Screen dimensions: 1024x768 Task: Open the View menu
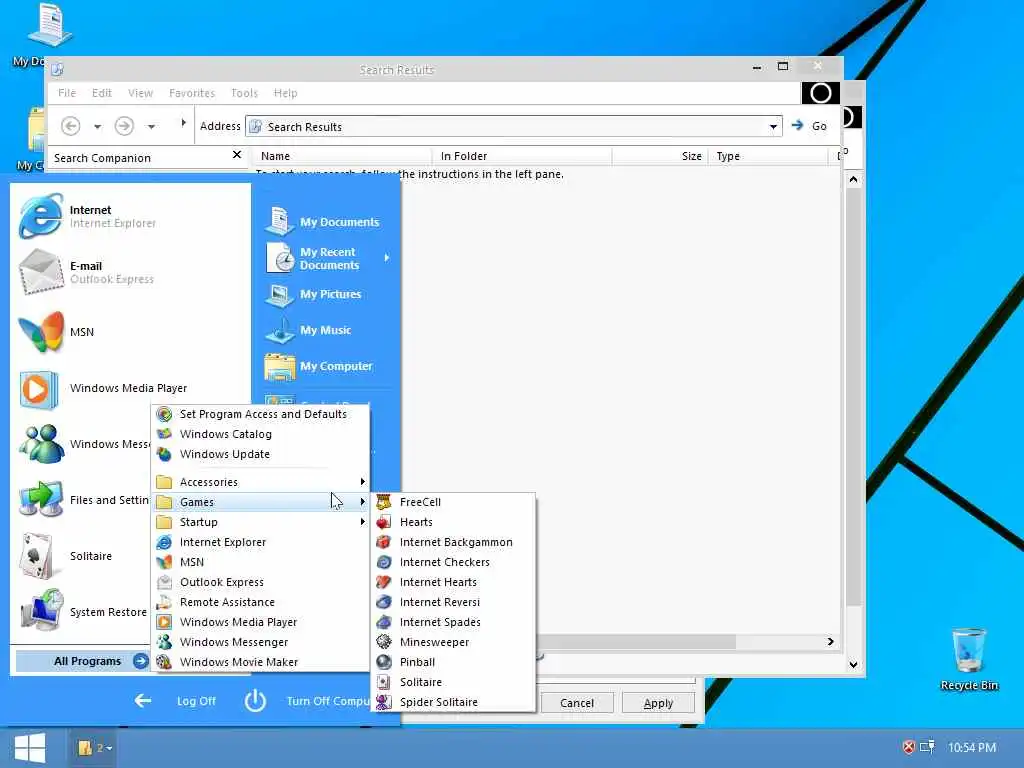[x=140, y=93]
